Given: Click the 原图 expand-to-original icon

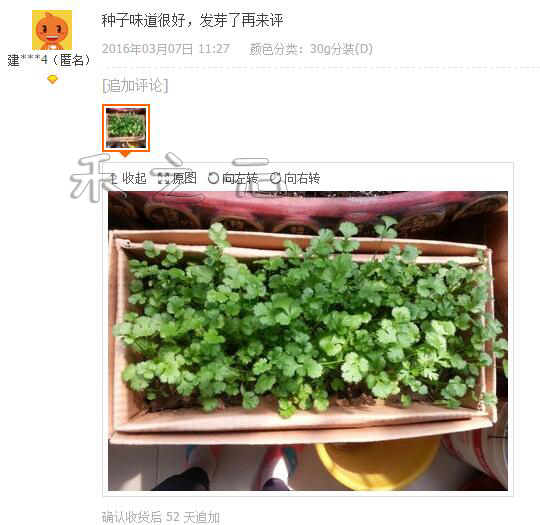Looking at the screenshot, I should coord(163,178).
